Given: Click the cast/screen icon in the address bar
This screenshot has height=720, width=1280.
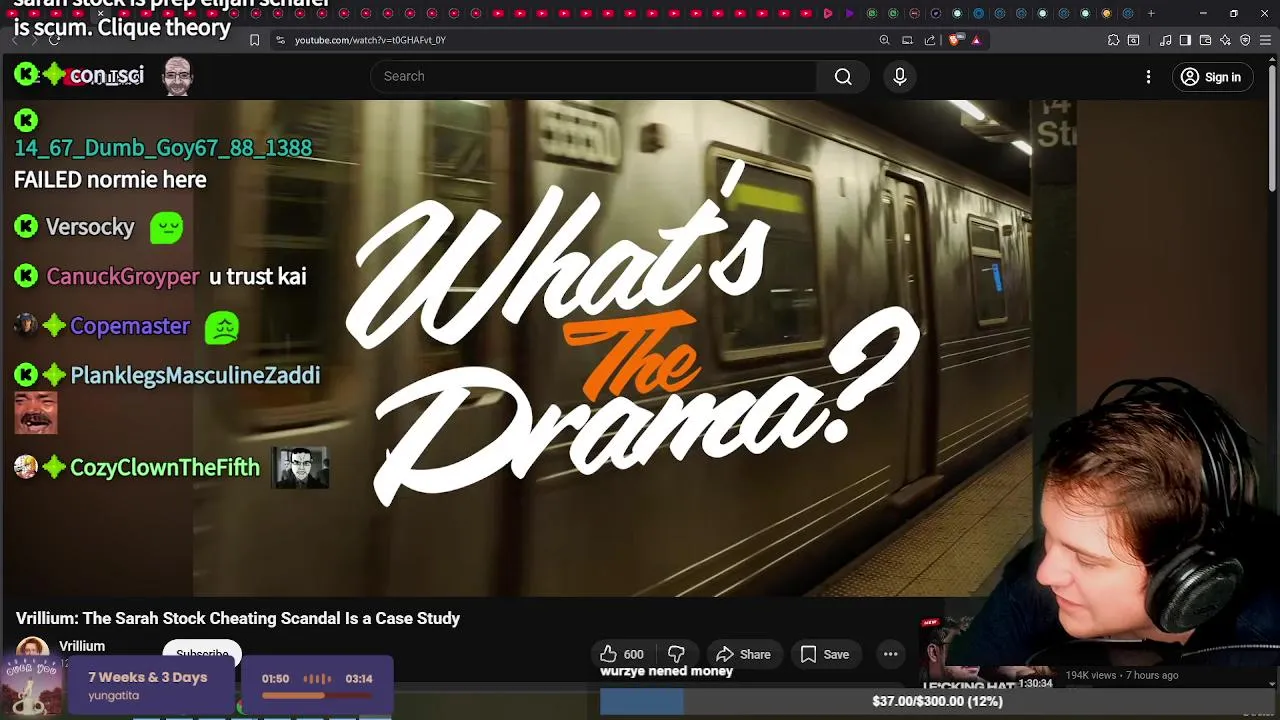Looking at the screenshot, I should 907,40.
